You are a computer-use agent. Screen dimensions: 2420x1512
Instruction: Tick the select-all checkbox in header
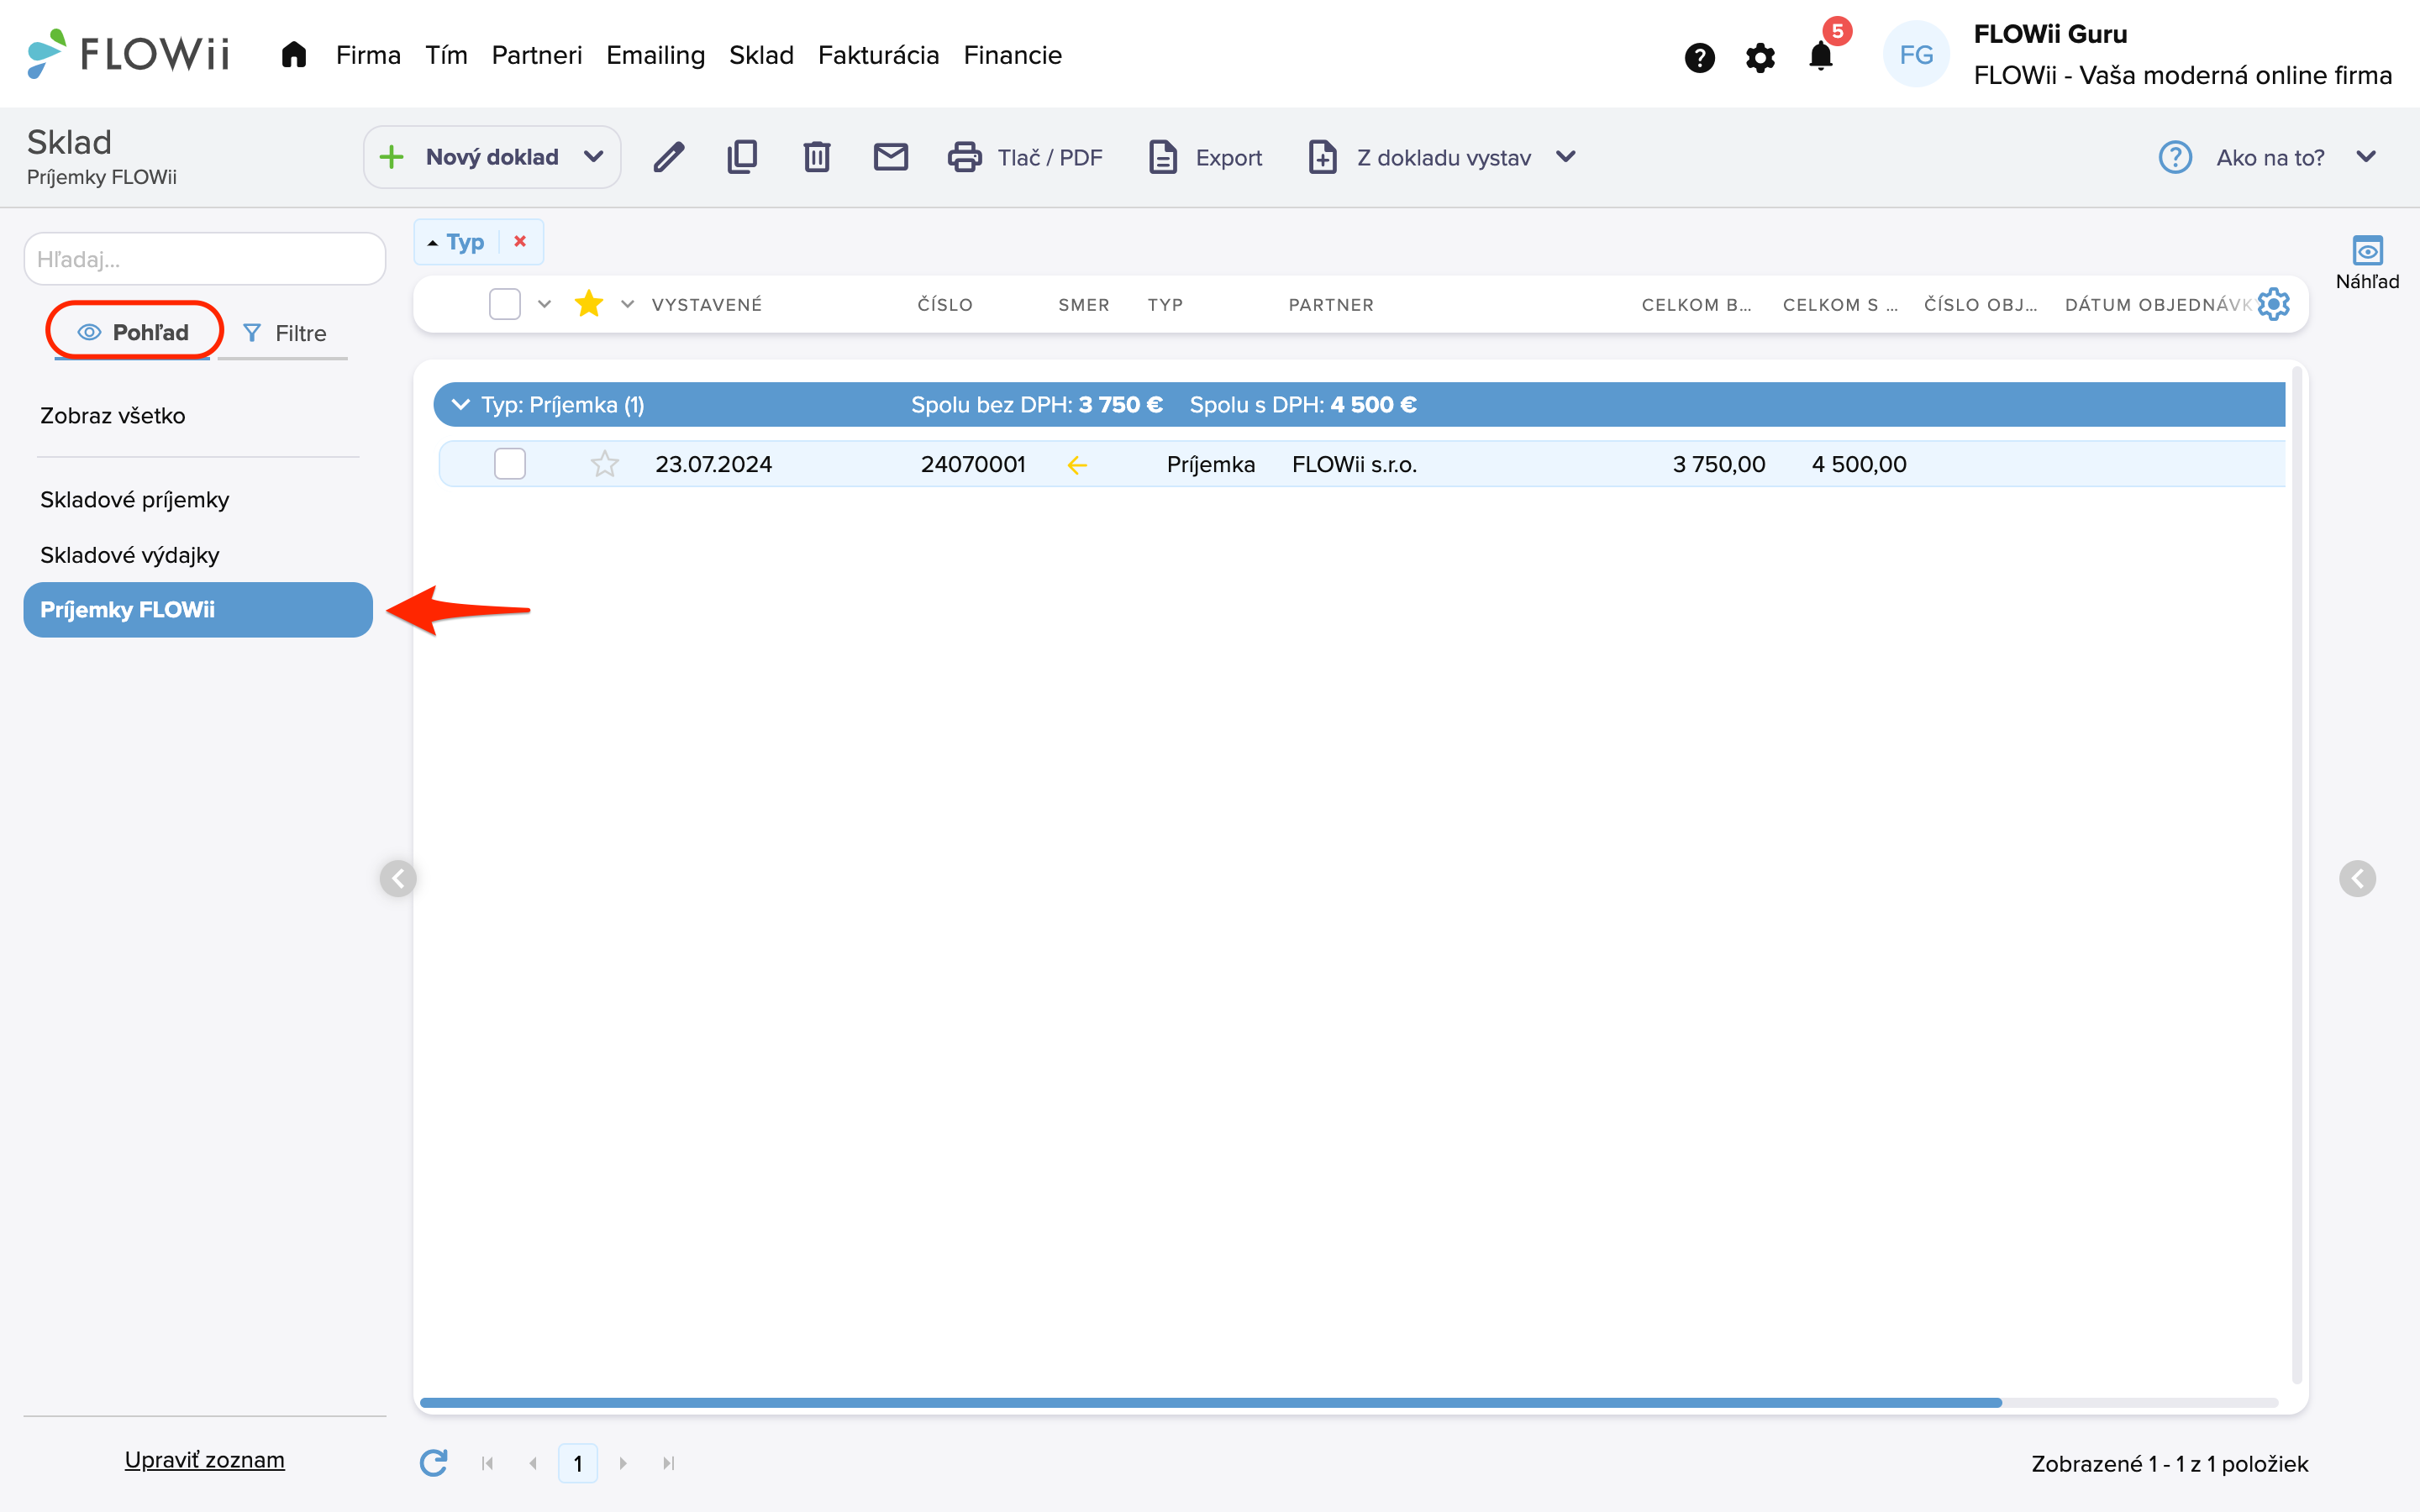click(x=505, y=303)
